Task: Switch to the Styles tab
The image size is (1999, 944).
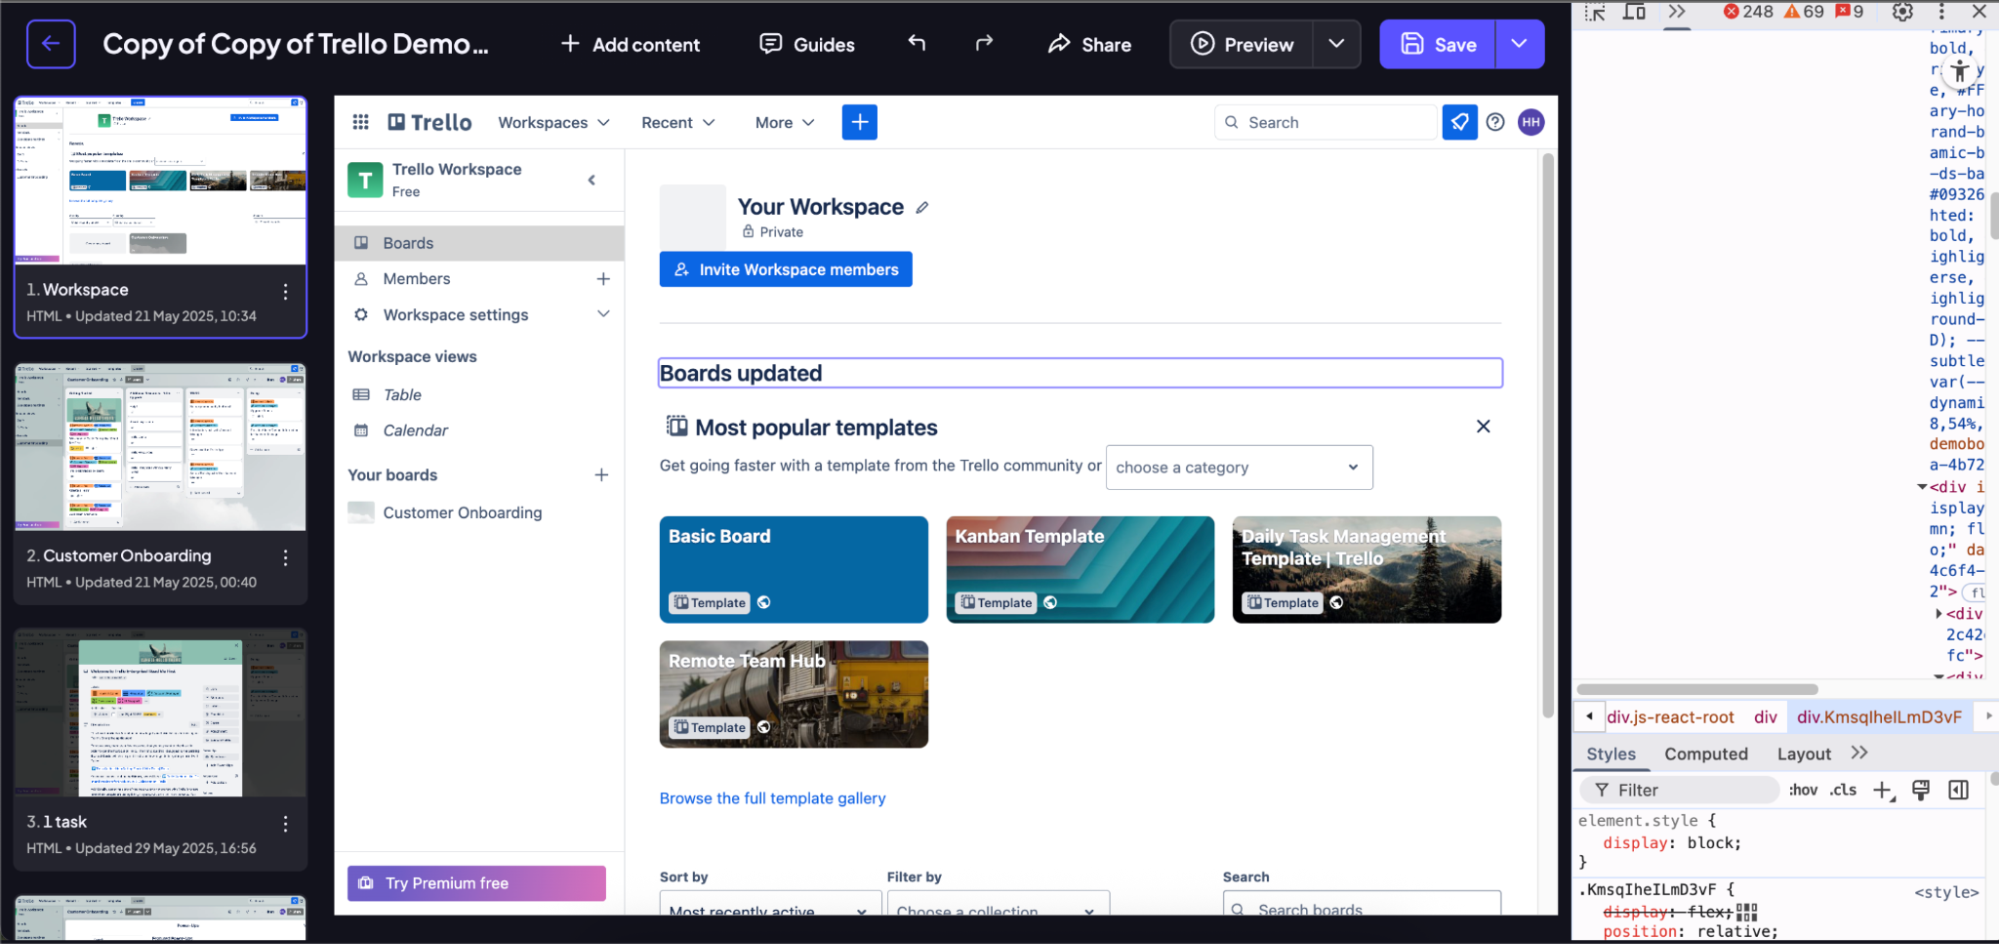Action: click(1611, 754)
